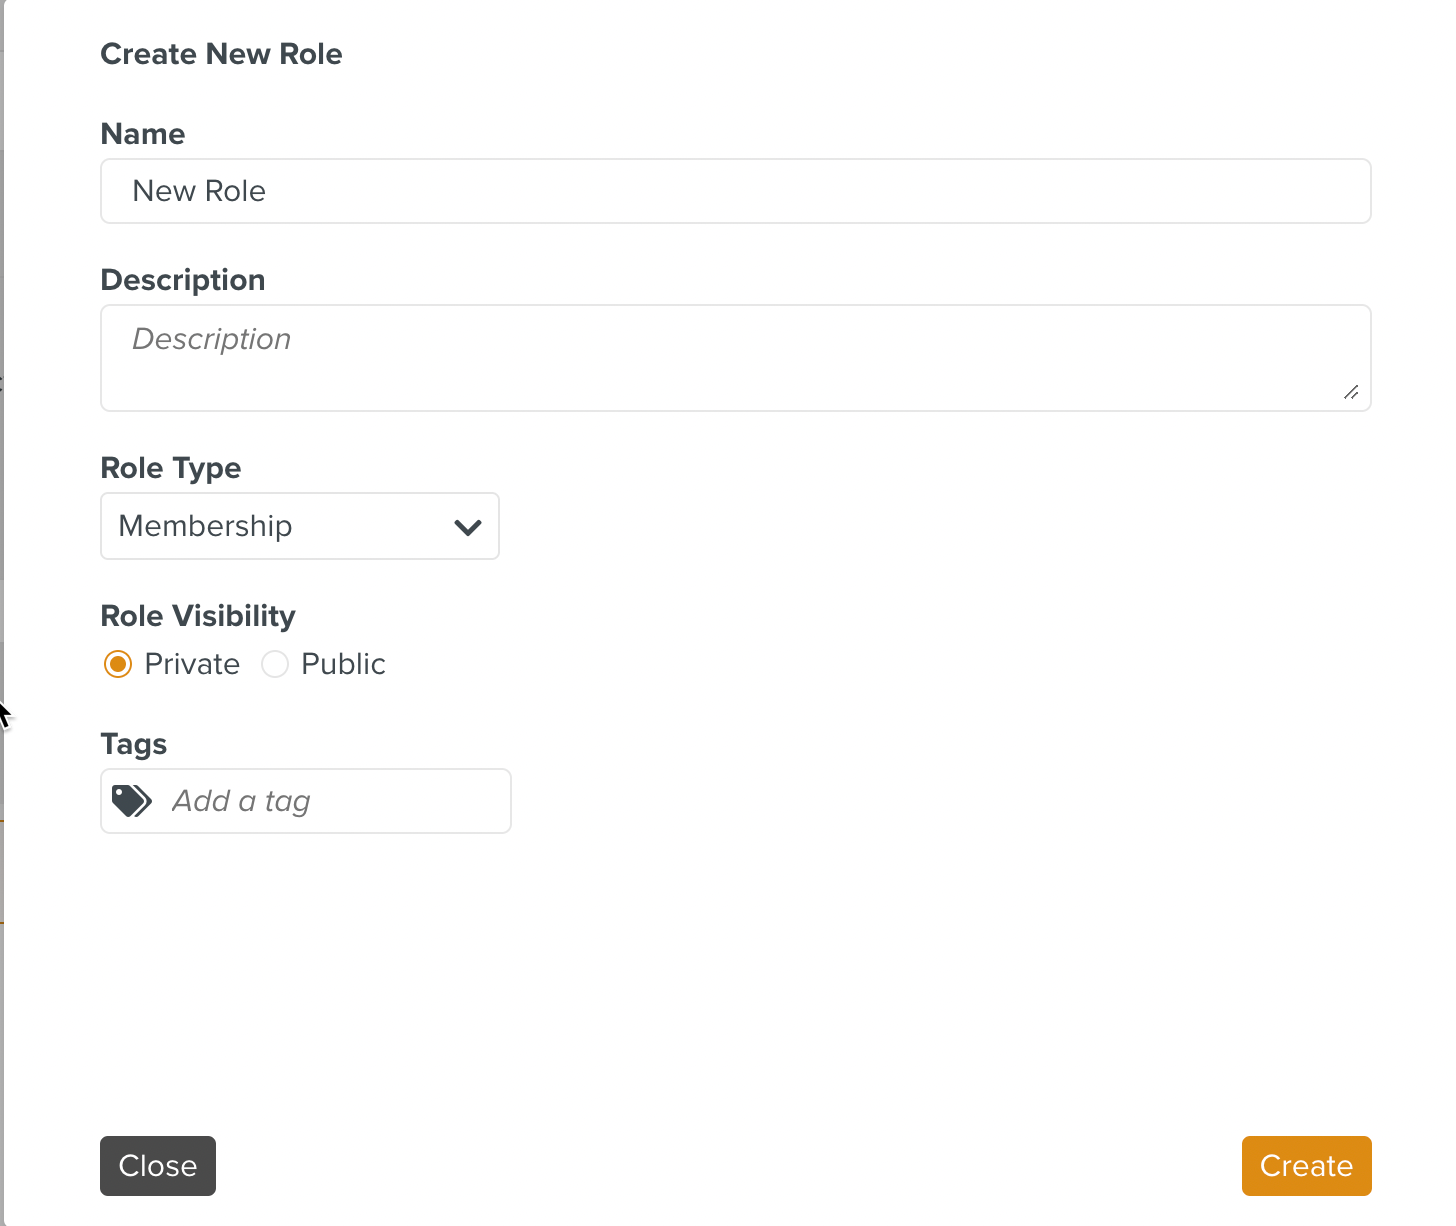This screenshot has width=1456, height=1226.
Task: Click into the Description text area
Action: pos(735,358)
